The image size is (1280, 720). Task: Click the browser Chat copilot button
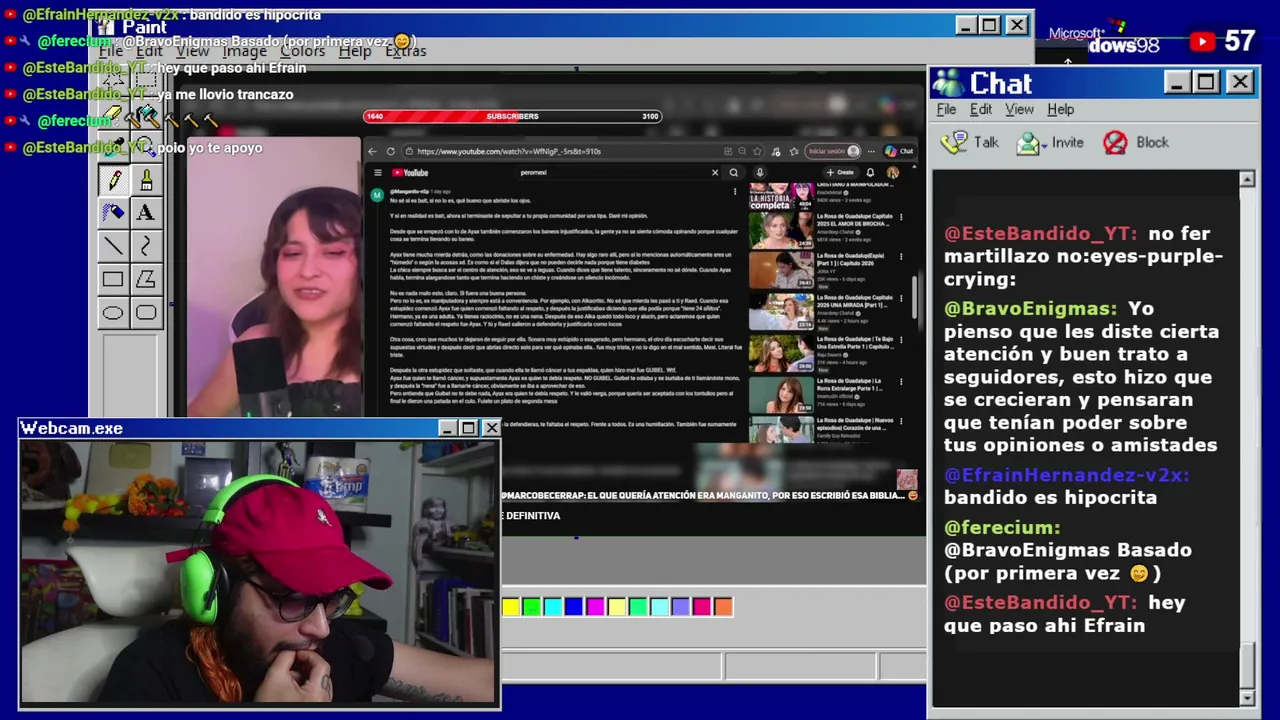click(900, 151)
